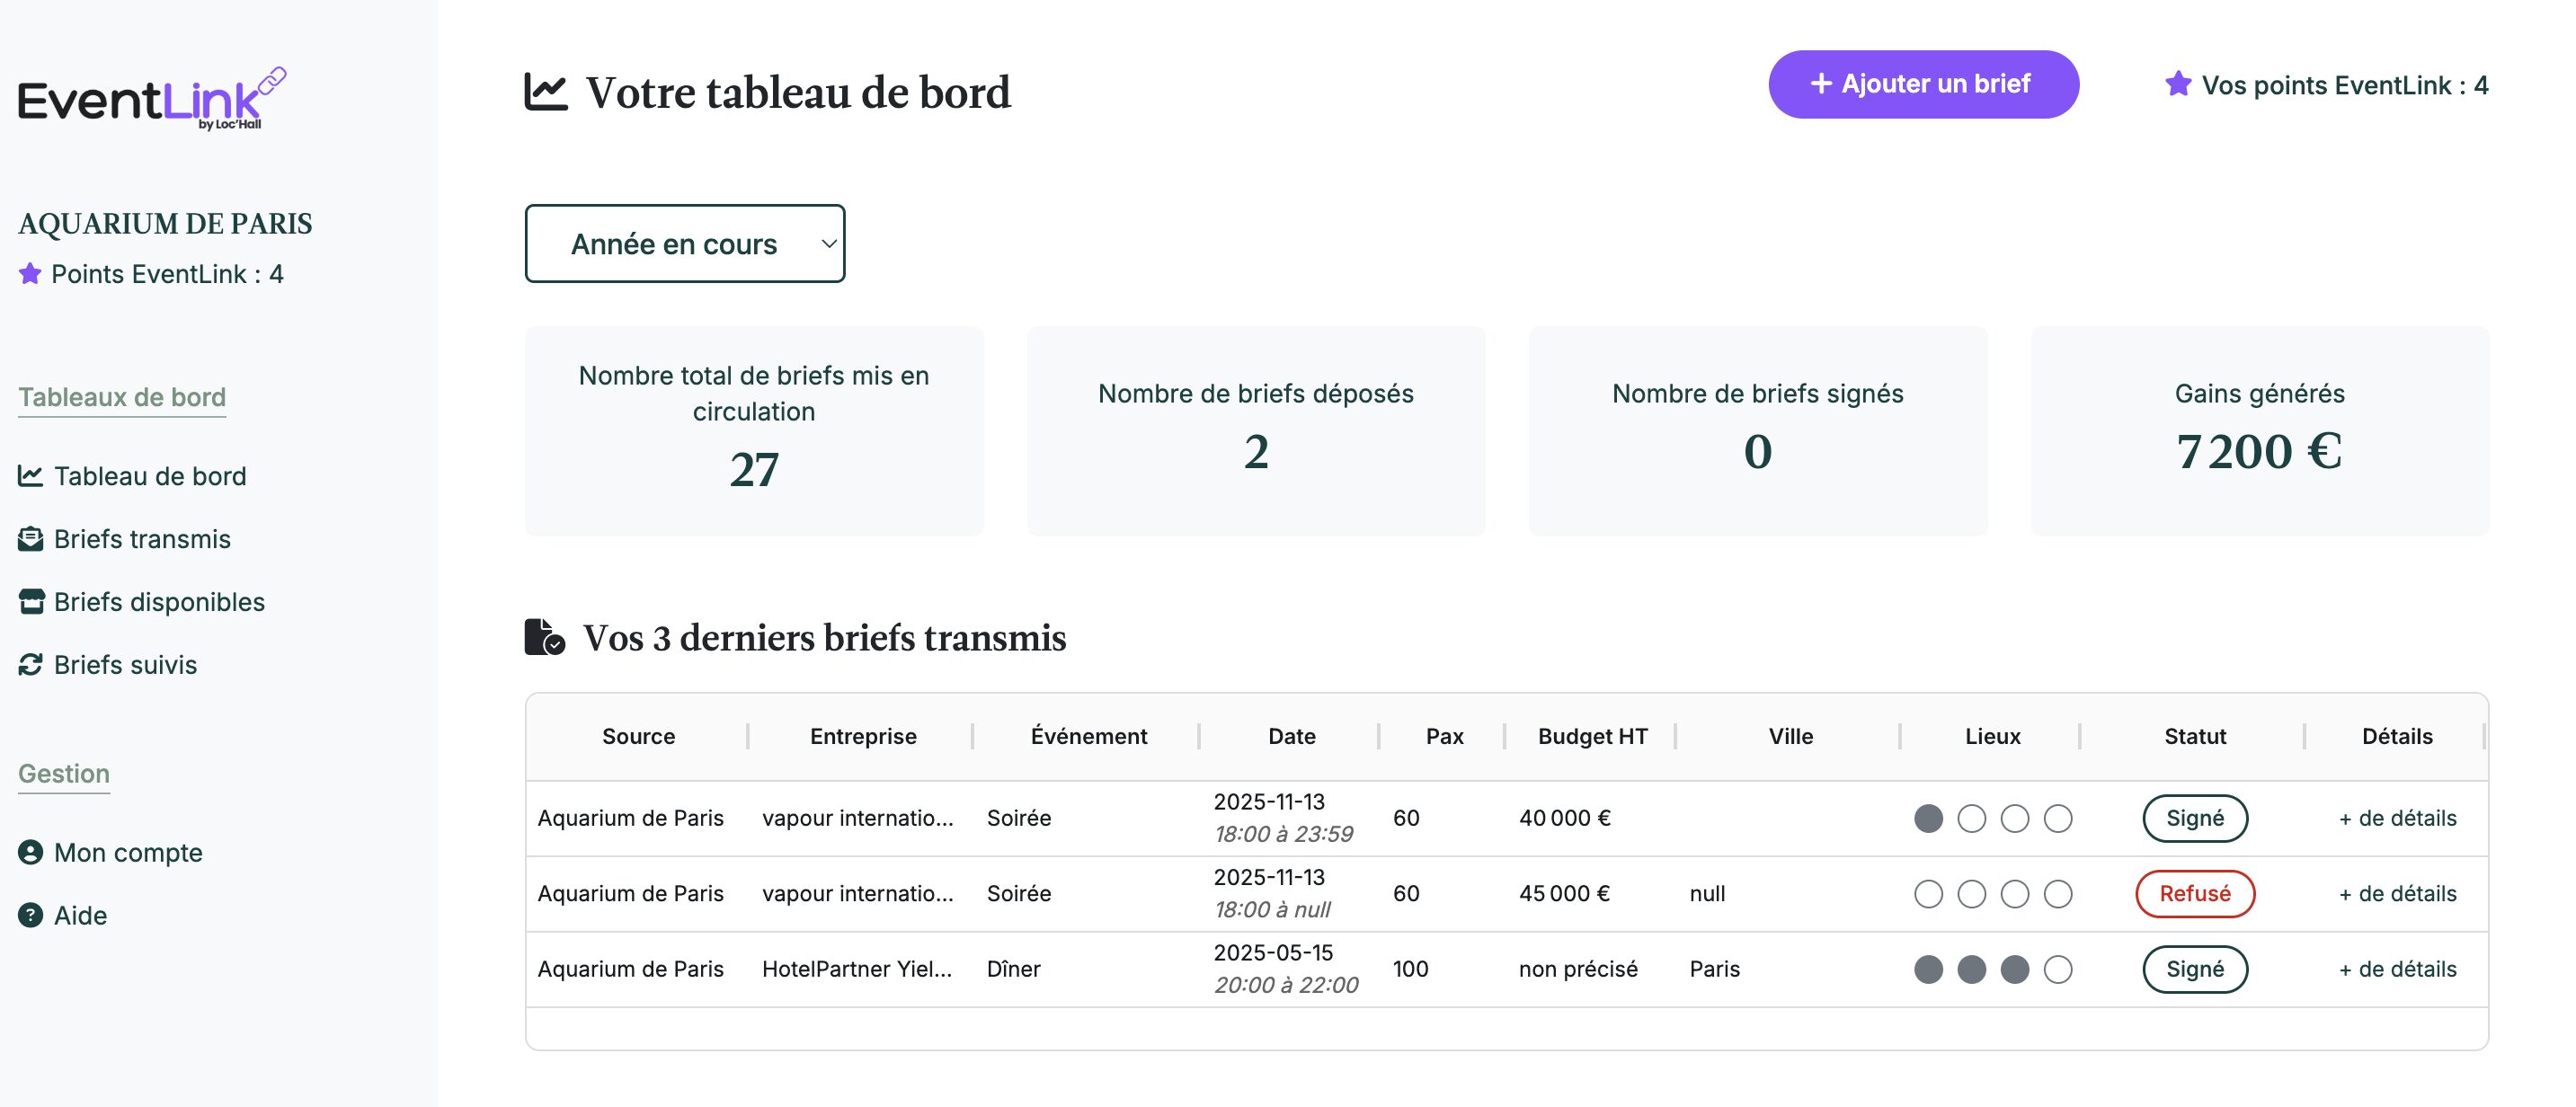Click the Budget HT column header
Screen dimensions: 2576x1107
1592,736
